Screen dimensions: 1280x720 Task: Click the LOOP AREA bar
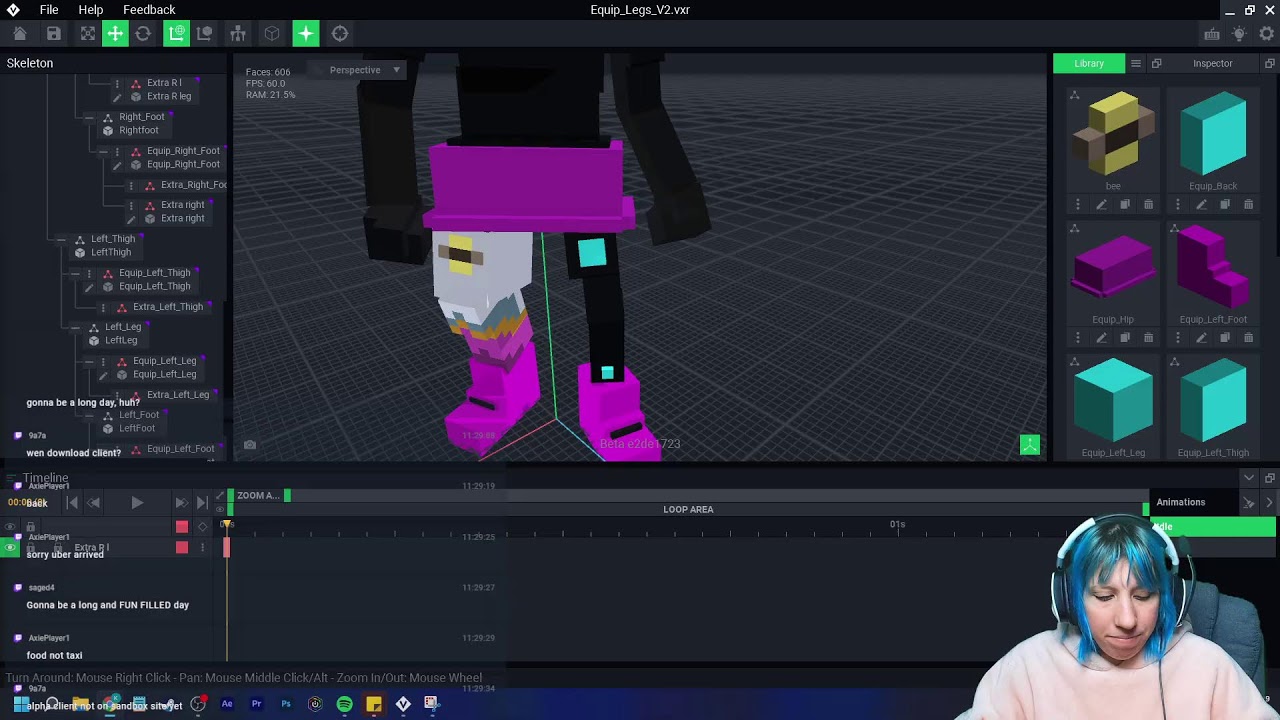[688, 509]
